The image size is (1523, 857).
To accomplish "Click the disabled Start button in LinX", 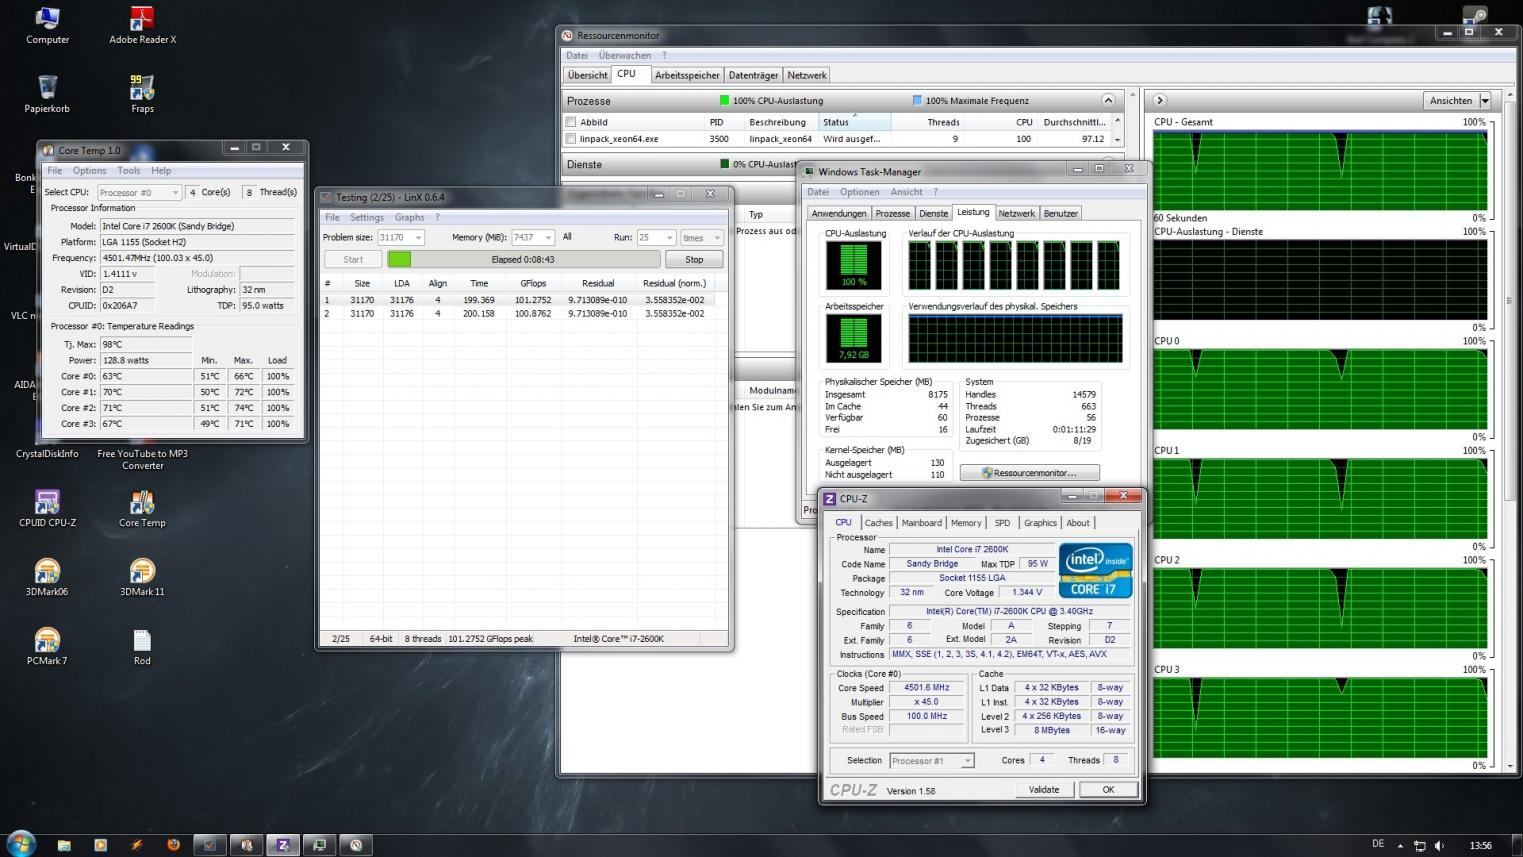I will (353, 259).
